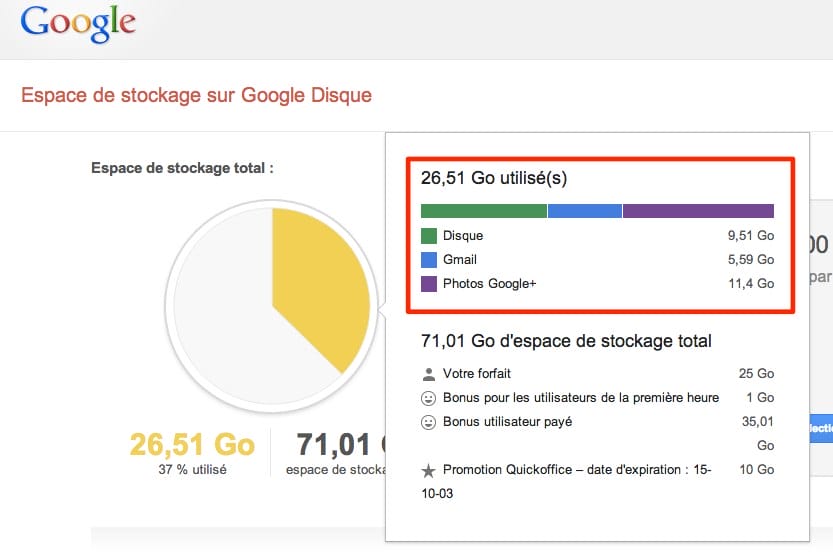This screenshot has width=833, height=560.
Task: Click the Disque label in usage list
Action: click(463, 236)
